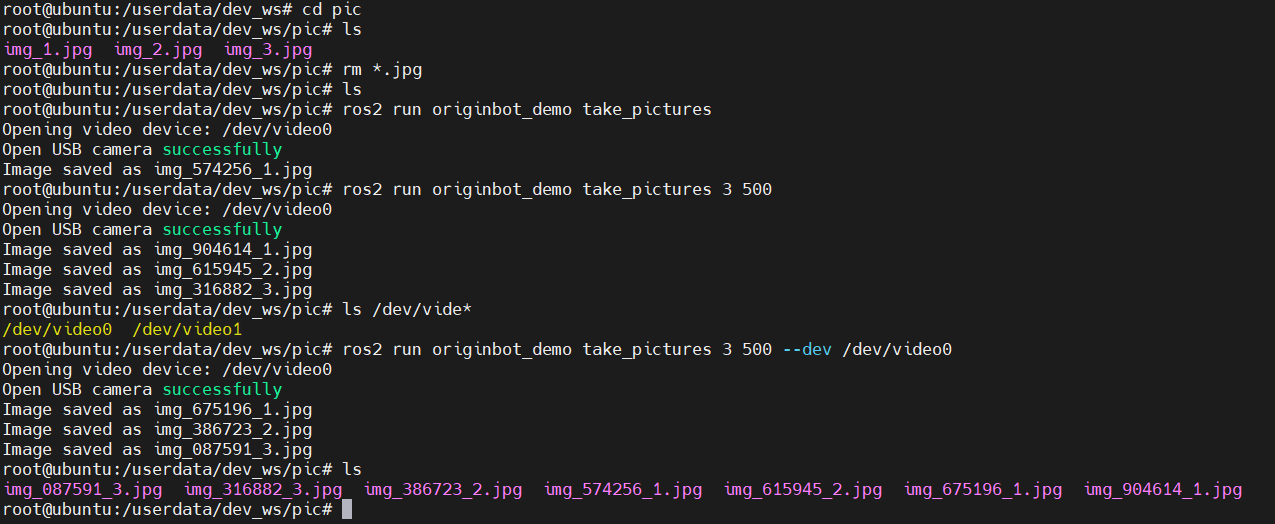
Task: Click the terminal cursor block at last prompt
Action: (347, 510)
